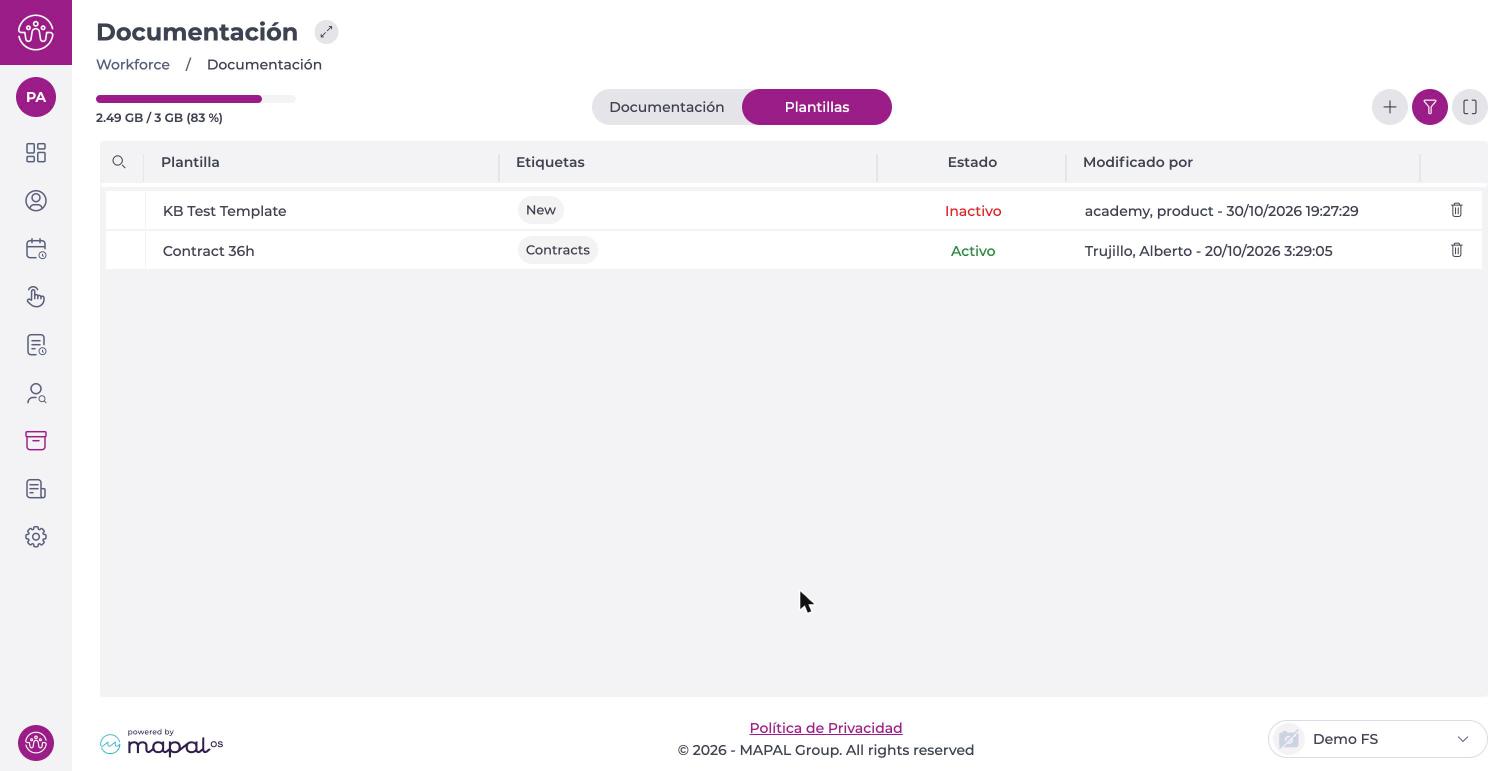Open the documentation archive box icon
The height and width of the screenshot is (771, 1512).
pos(36,441)
